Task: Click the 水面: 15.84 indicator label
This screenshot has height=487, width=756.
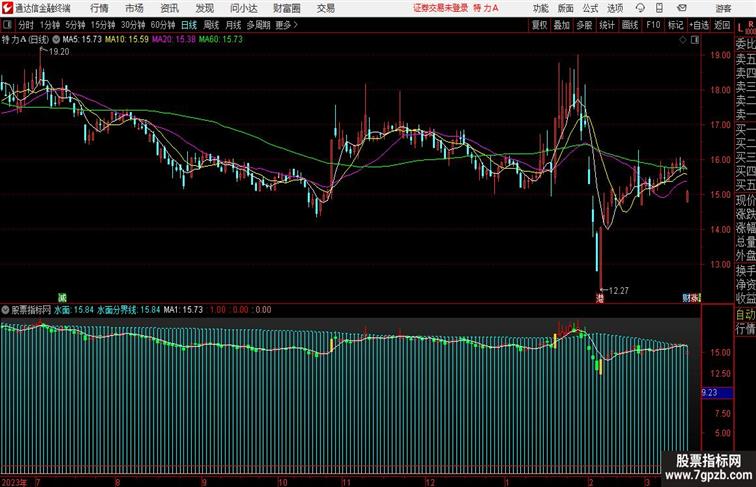Action: coord(74,310)
